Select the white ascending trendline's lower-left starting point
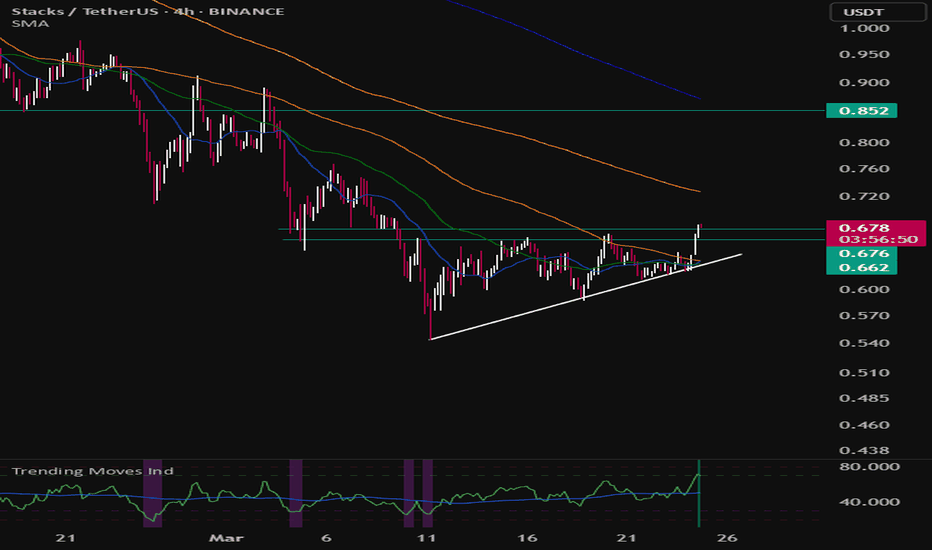Image resolution: width=932 pixels, height=550 pixels. tap(430, 340)
